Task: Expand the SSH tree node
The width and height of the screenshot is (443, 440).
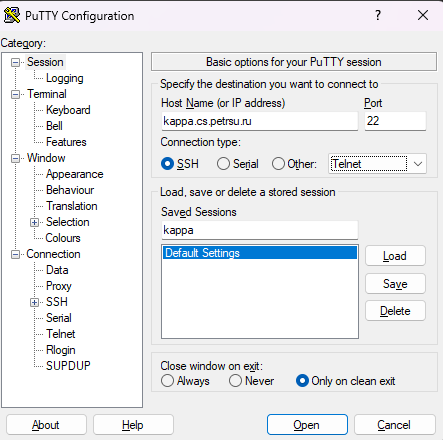Action: click(34, 302)
